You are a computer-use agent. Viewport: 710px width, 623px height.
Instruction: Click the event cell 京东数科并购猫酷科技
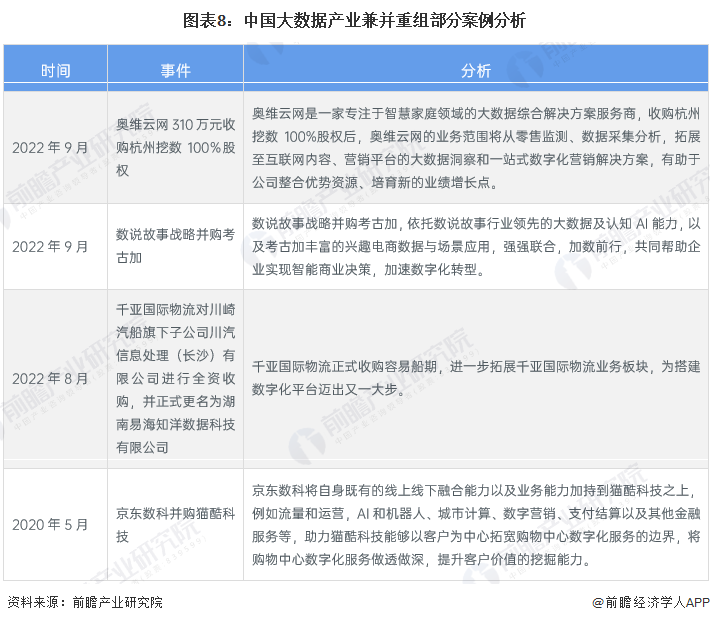click(175, 525)
